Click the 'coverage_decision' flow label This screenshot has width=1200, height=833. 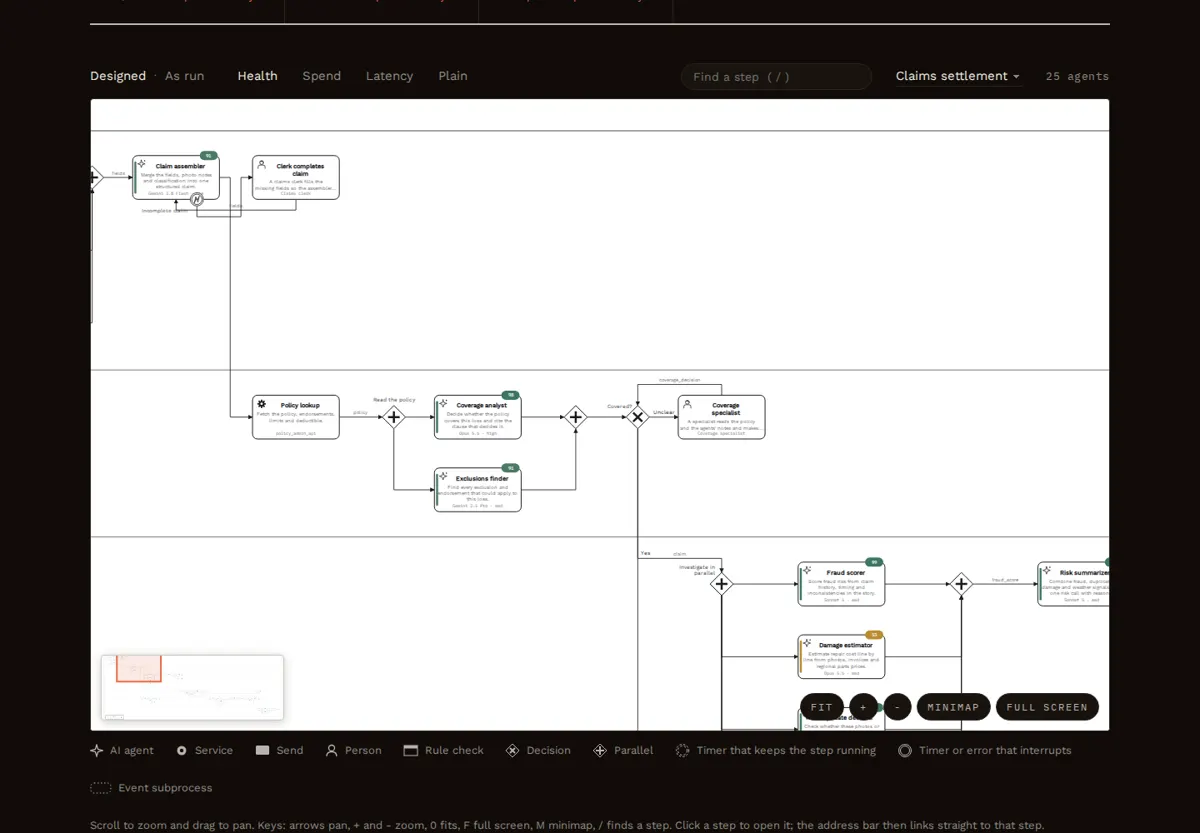680,380
